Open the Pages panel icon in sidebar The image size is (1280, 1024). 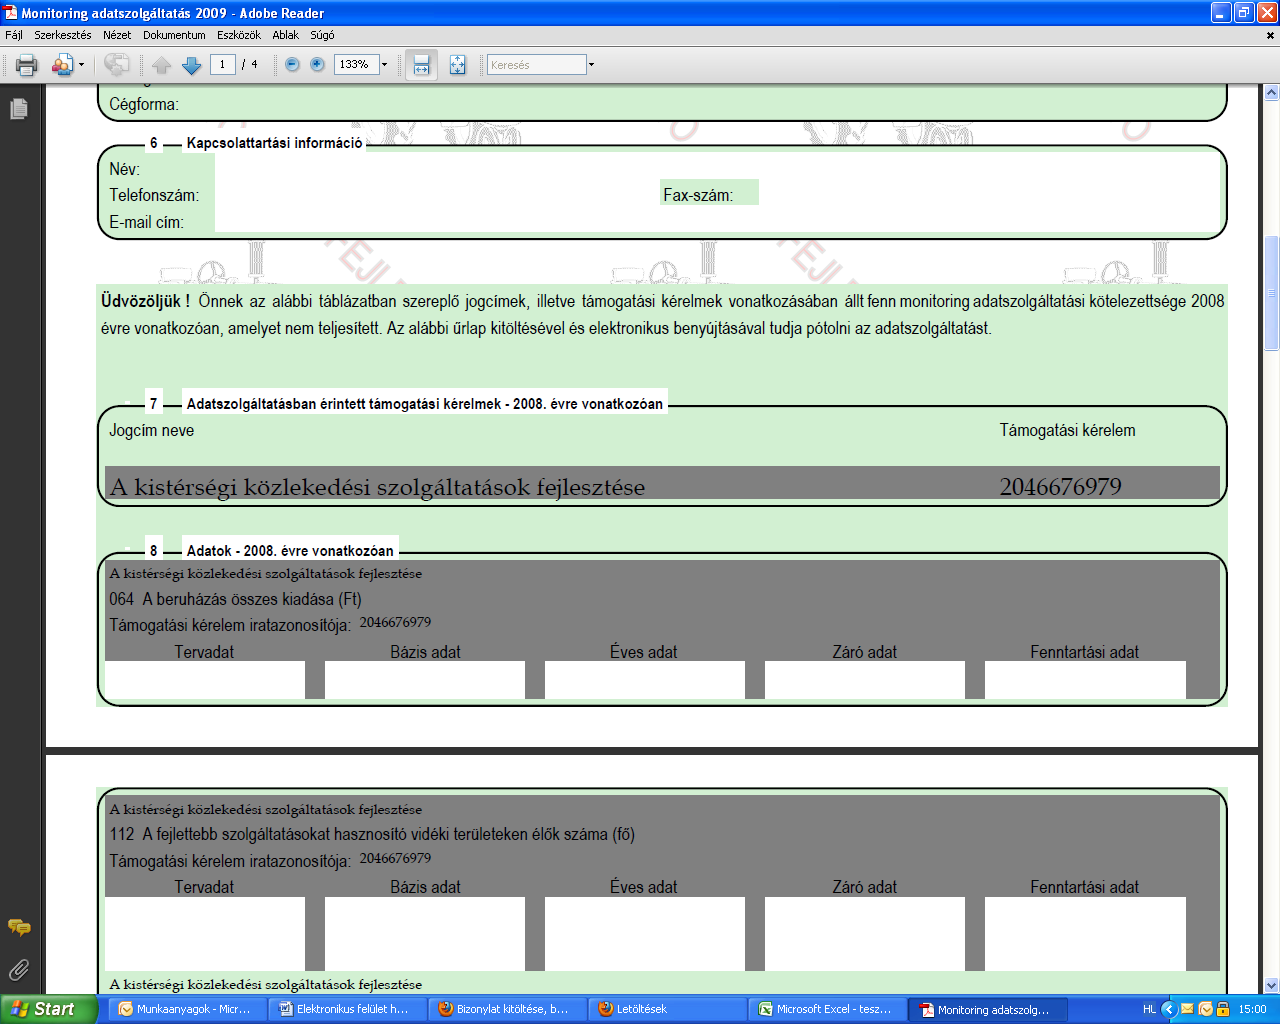click(x=19, y=108)
